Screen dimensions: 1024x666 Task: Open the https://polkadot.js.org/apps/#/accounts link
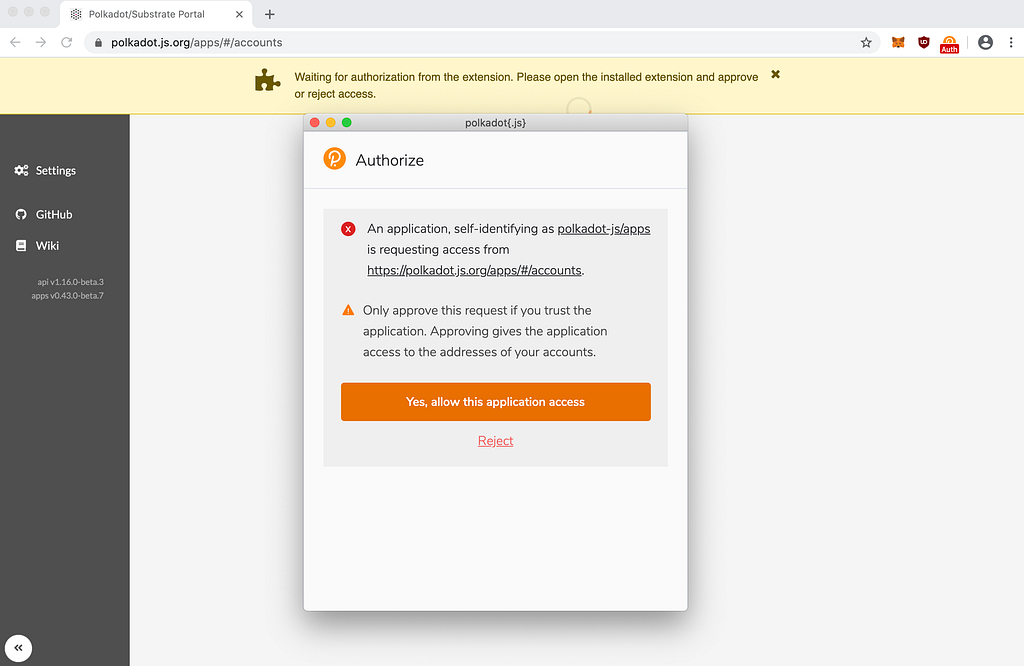point(474,270)
